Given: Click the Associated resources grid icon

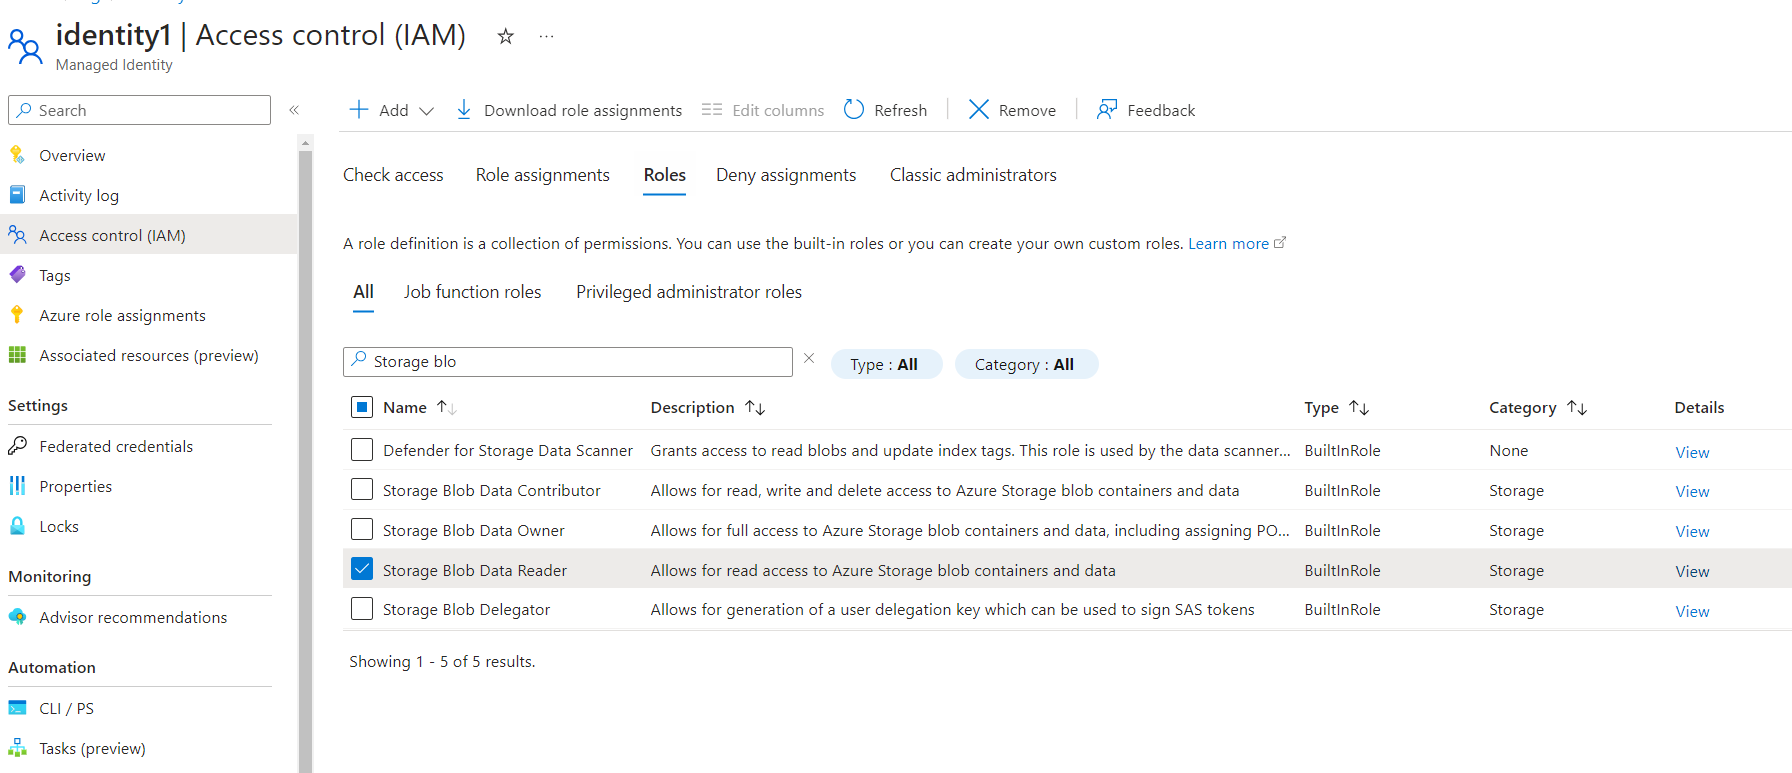Looking at the screenshot, I should tap(18, 355).
